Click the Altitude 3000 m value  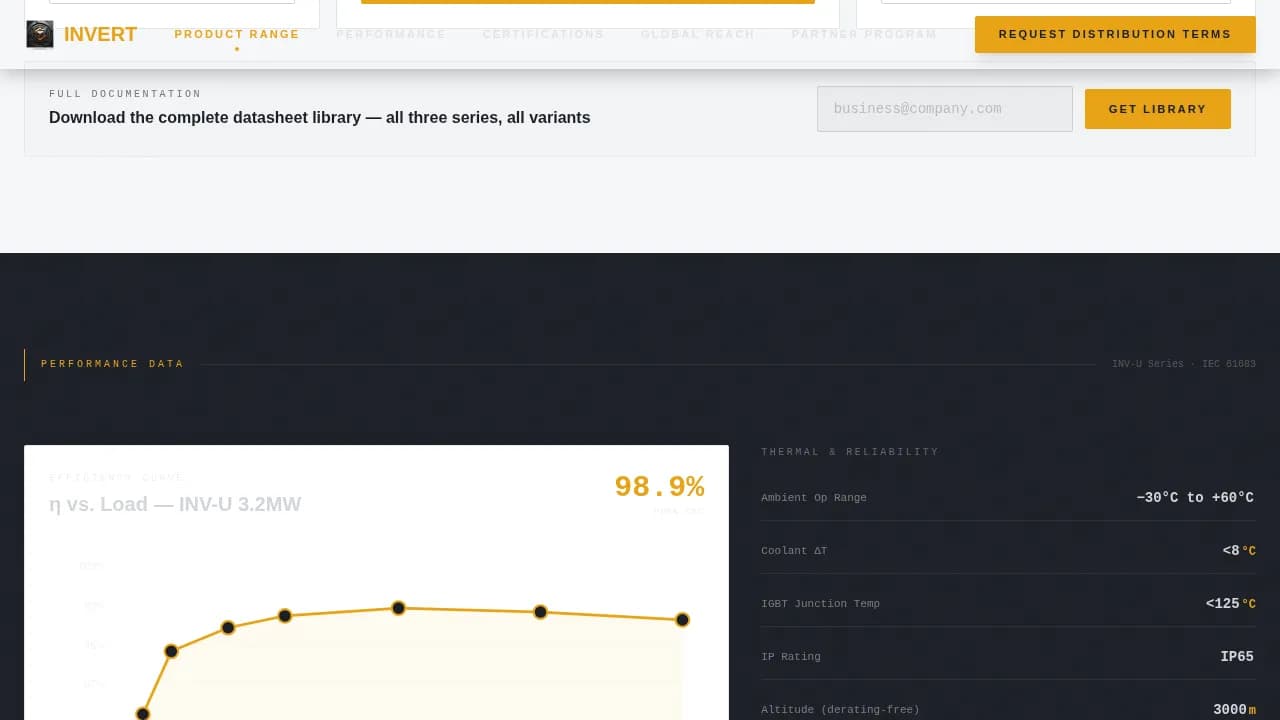(x=1234, y=709)
